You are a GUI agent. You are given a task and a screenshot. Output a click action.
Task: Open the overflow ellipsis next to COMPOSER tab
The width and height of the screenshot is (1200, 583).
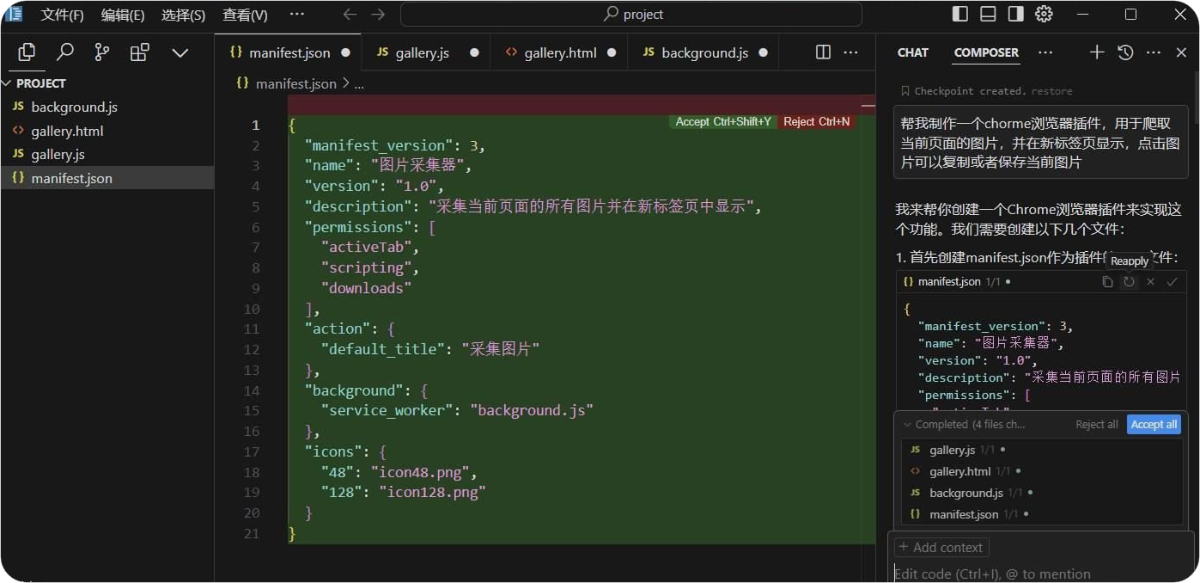[x=1045, y=52]
